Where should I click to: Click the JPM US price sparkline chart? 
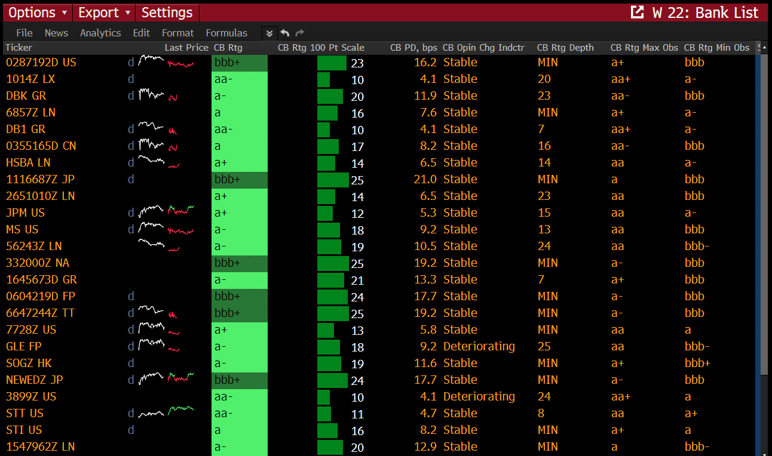tap(166, 211)
